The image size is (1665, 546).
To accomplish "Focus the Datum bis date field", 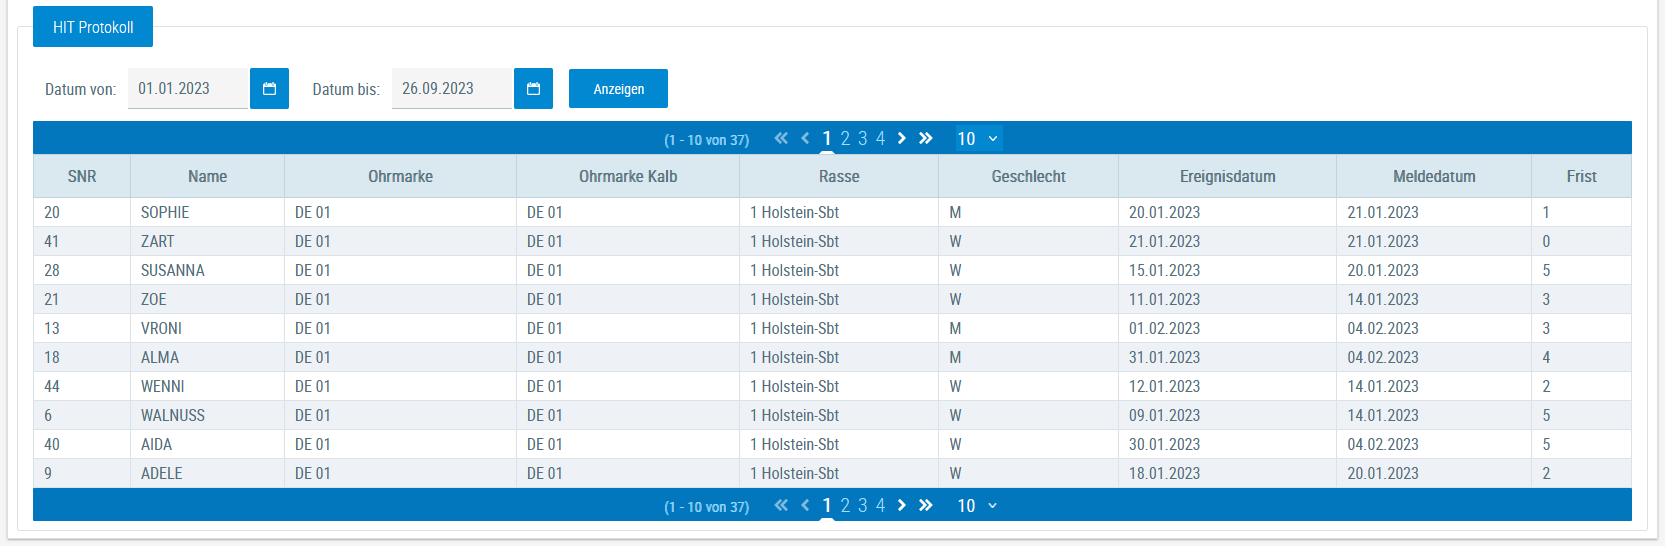I will pos(451,89).
